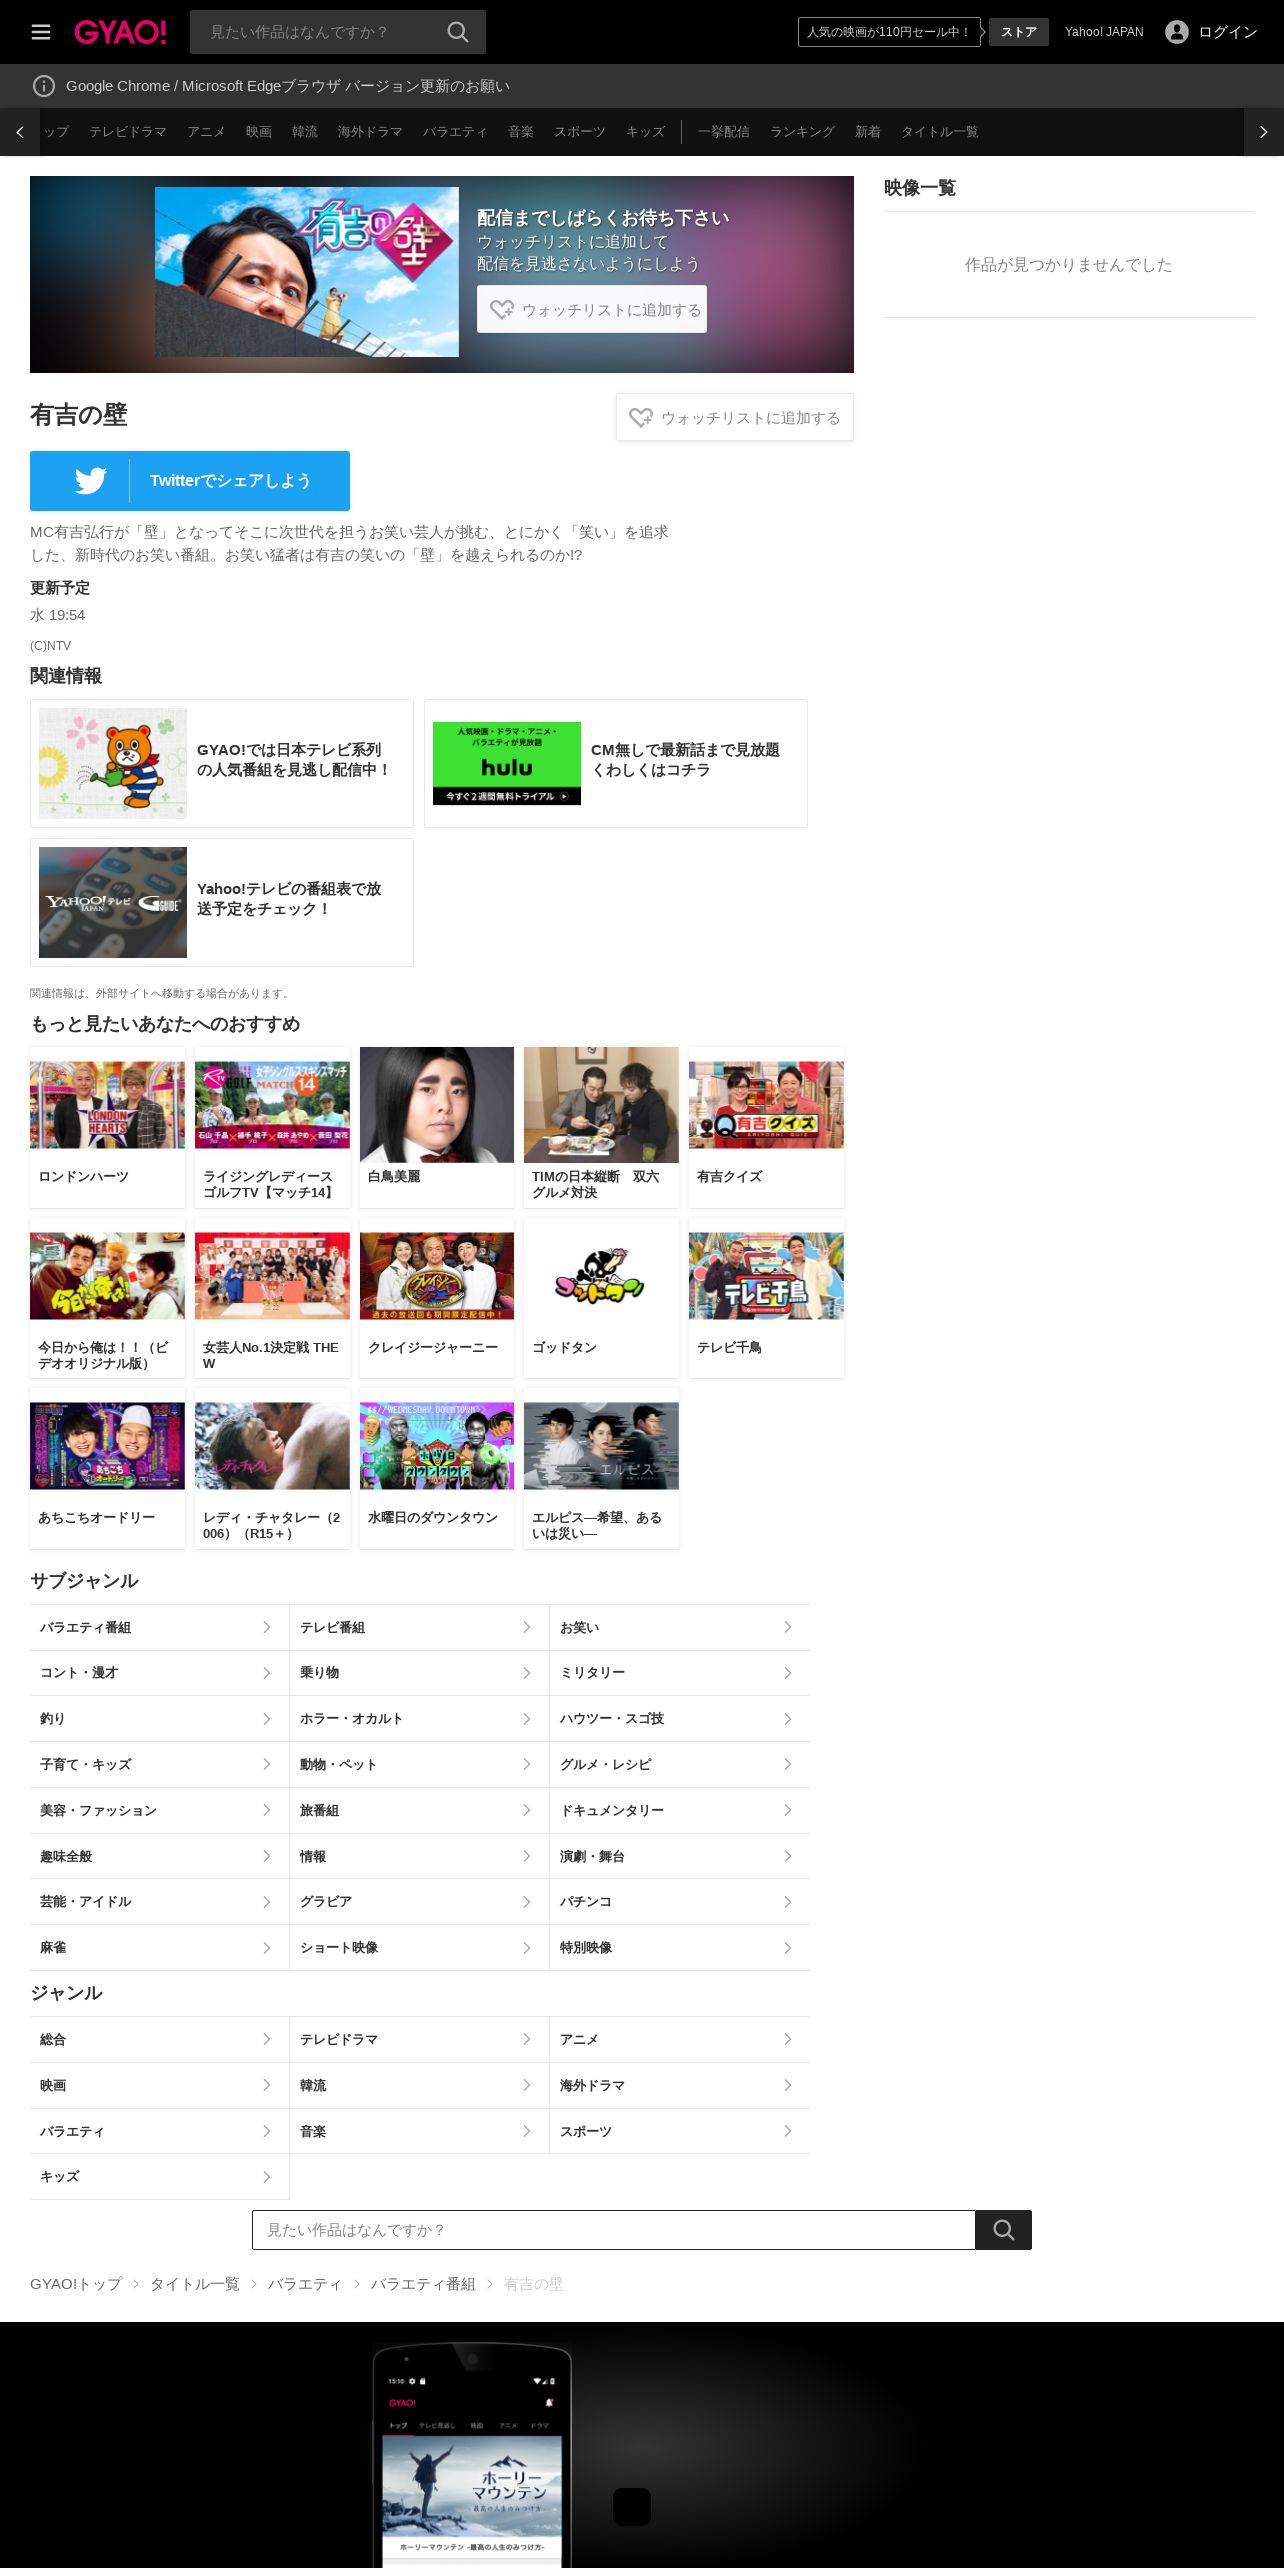Open 音楽 genre link
The image size is (1284, 2568).
click(419, 2131)
